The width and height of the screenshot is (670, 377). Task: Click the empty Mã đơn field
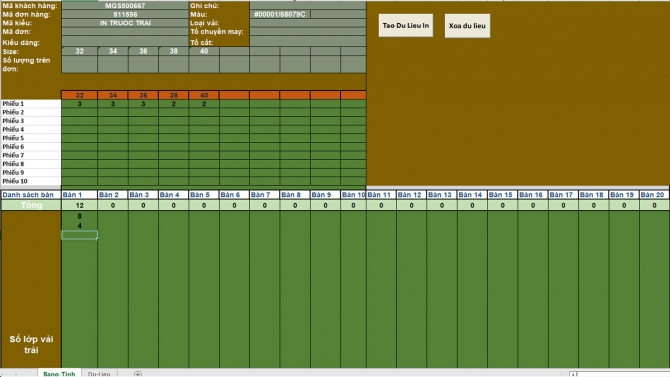point(125,31)
